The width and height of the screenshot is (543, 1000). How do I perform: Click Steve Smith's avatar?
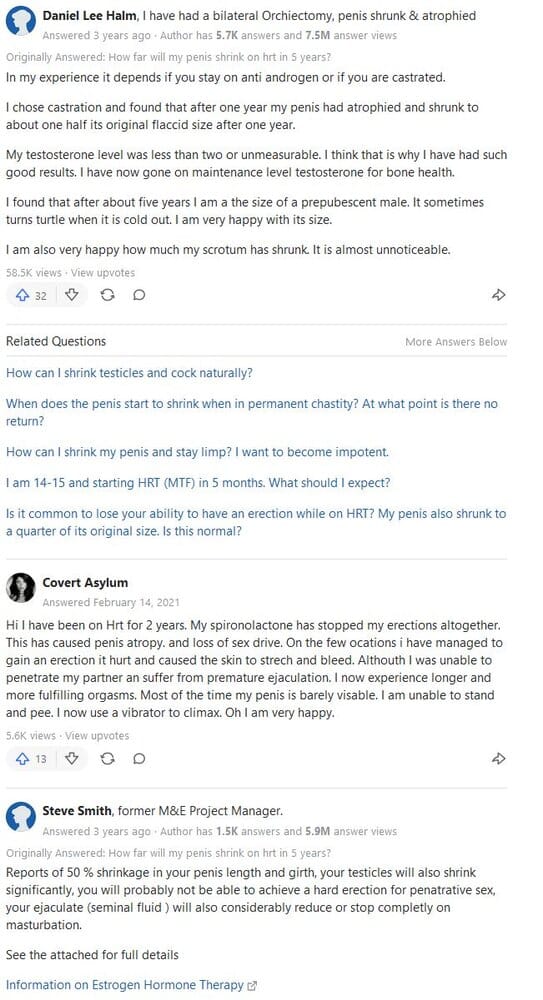(x=20, y=817)
